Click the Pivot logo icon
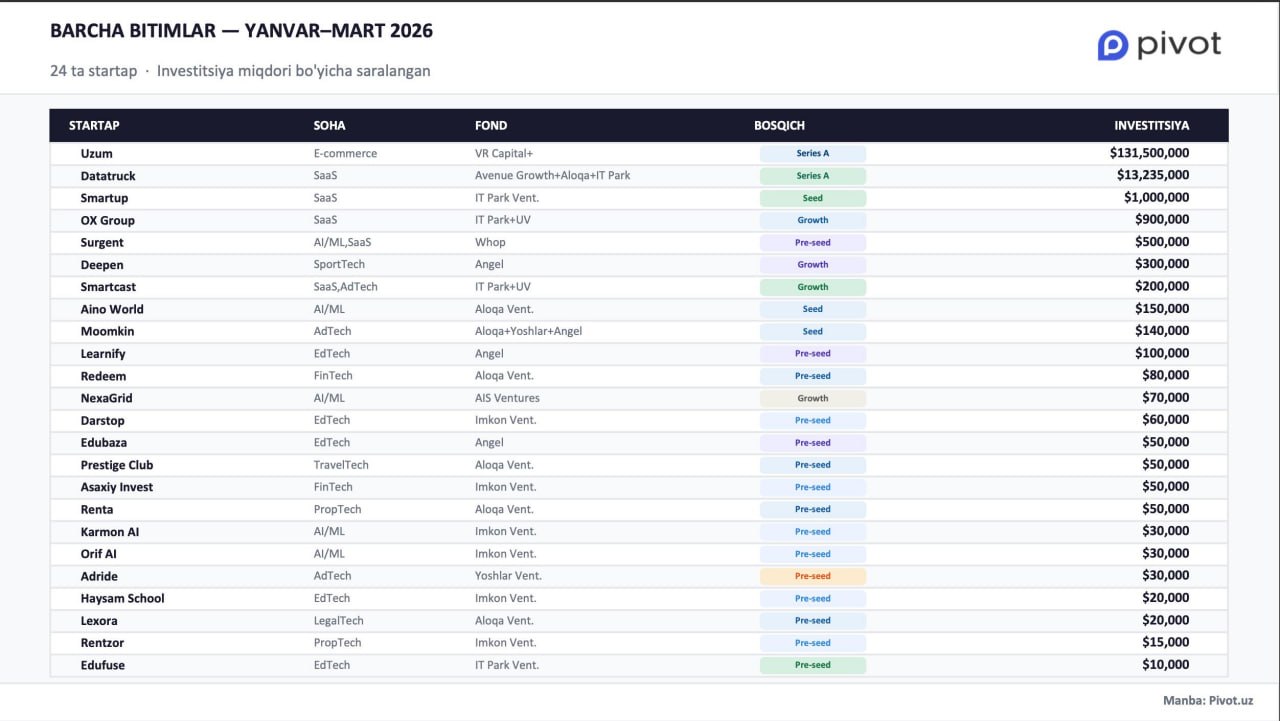The width and height of the screenshot is (1280, 721). click(x=1112, y=45)
